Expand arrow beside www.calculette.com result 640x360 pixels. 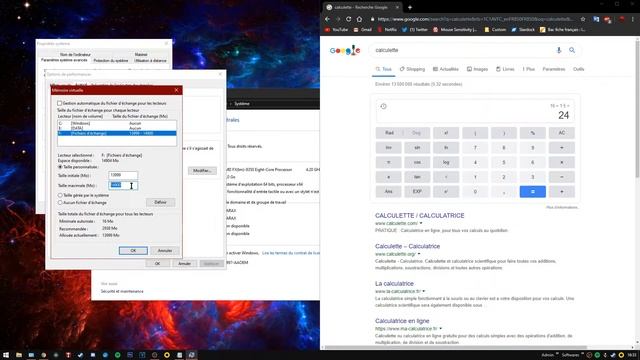[421, 223]
